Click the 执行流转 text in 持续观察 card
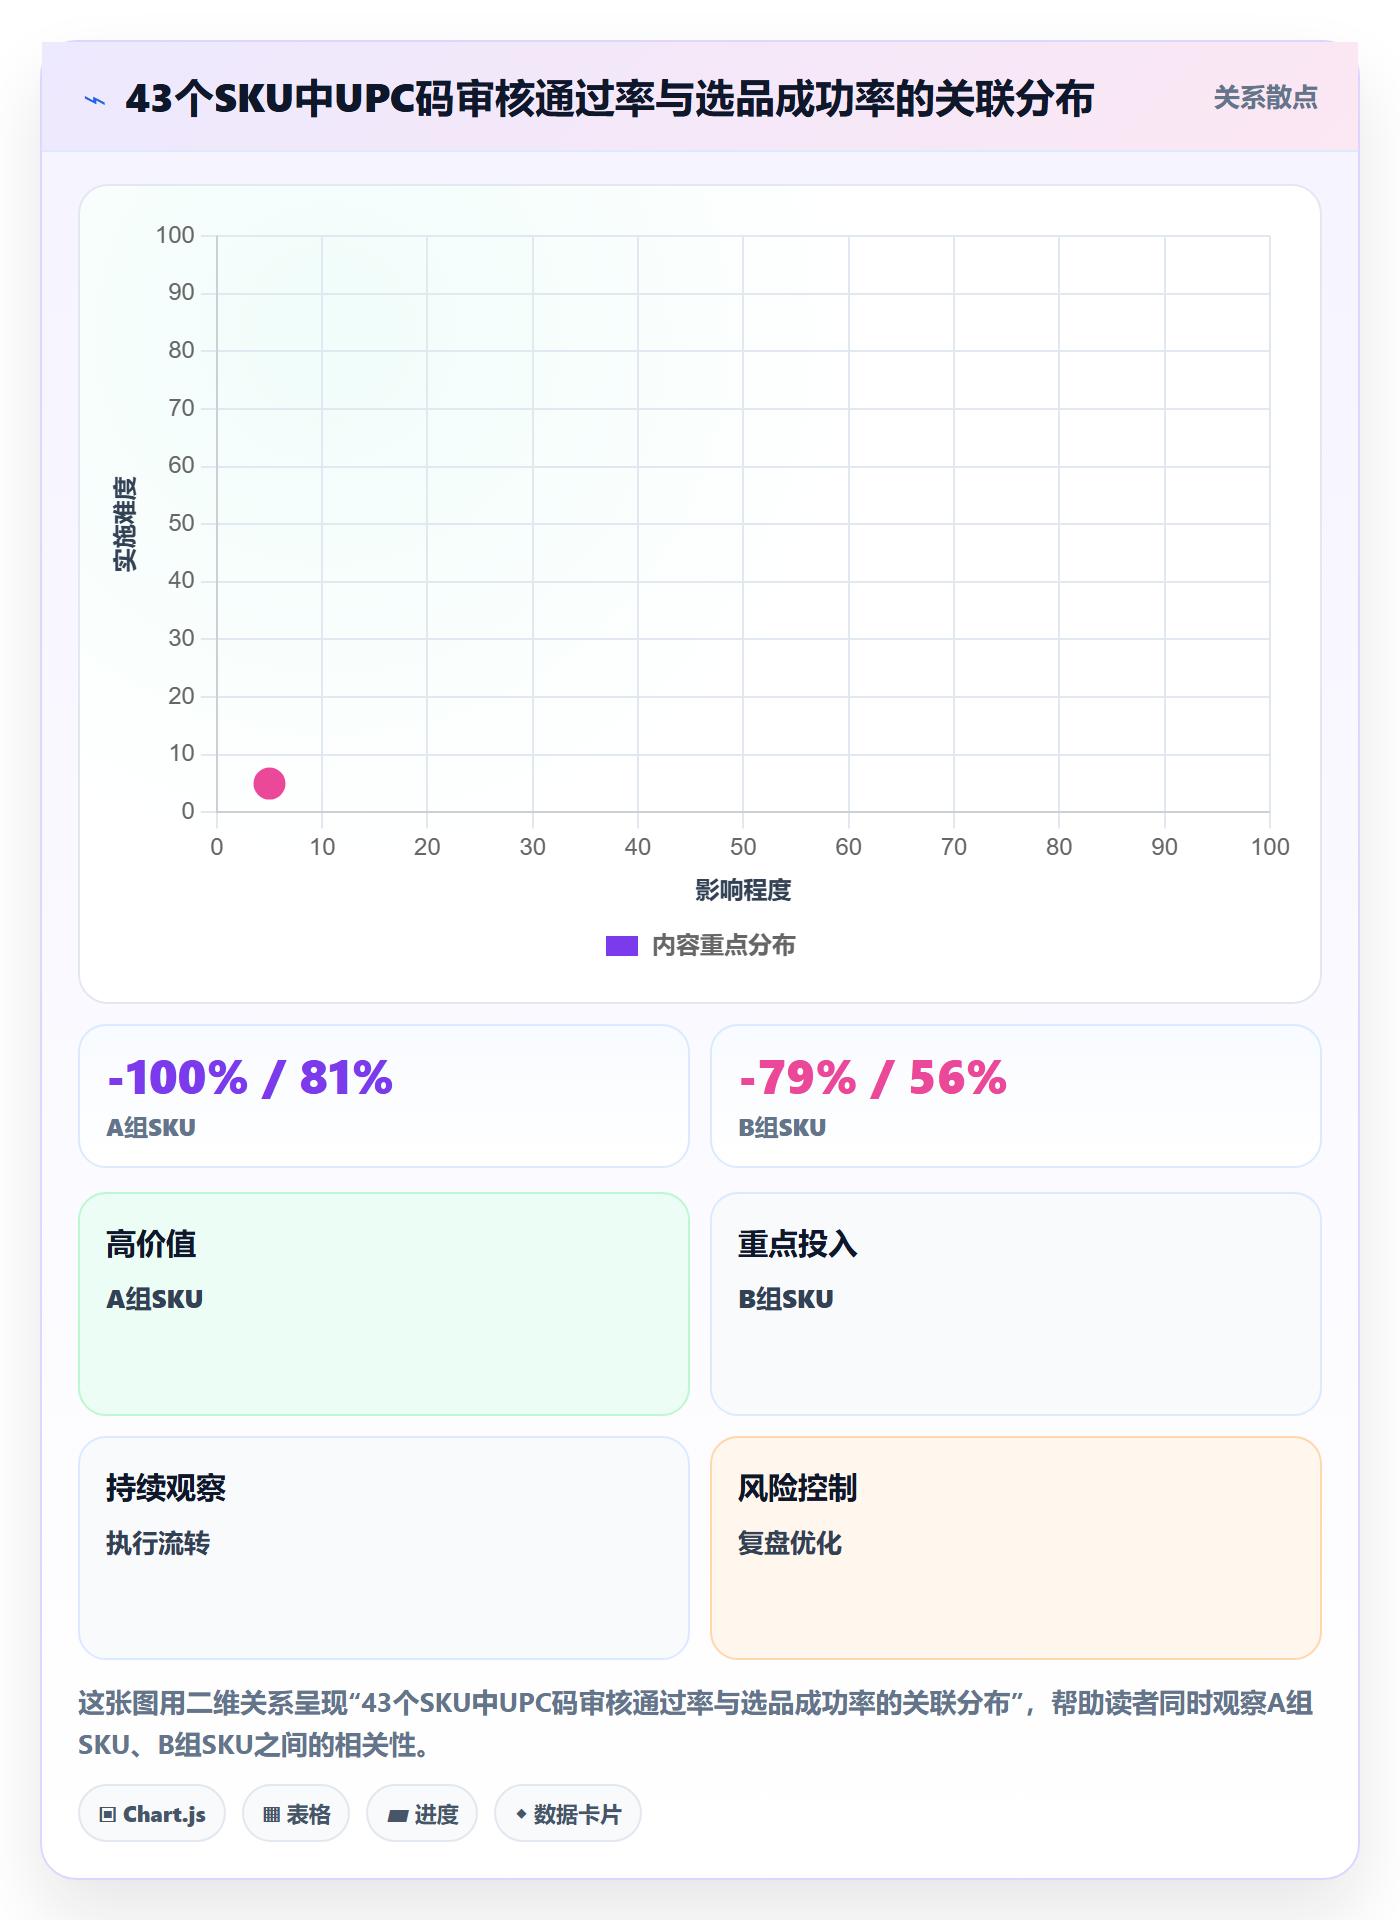1400x1920 pixels. click(x=158, y=1543)
